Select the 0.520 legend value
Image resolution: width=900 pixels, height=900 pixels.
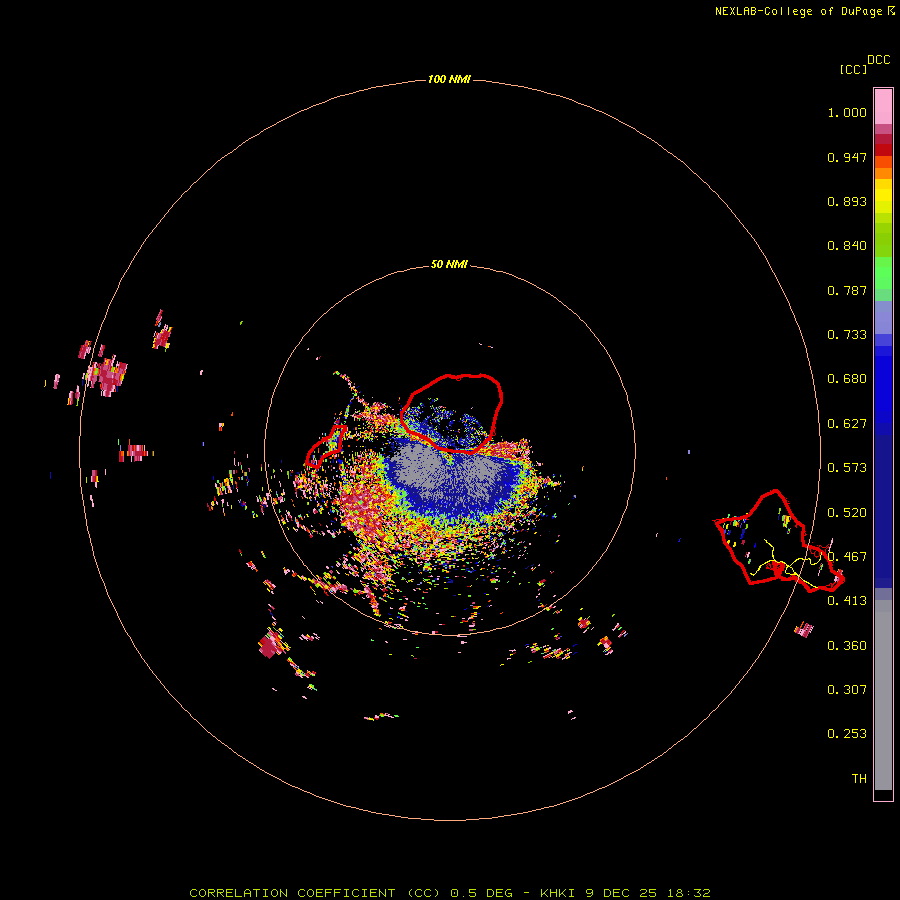847,513
